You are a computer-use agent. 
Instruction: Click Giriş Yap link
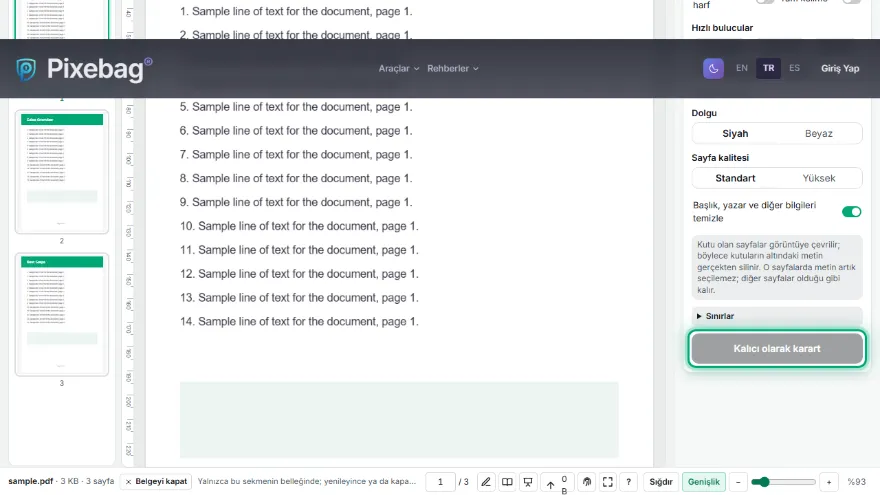840,68
